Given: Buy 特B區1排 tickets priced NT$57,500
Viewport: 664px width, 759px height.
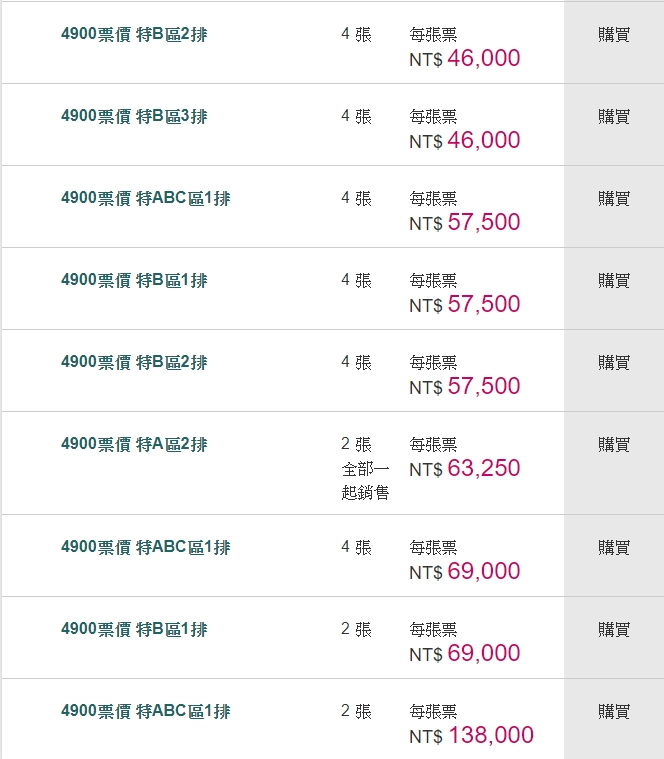Looking at the screenshot, I should pyautogui.click(x=614, y=281).
